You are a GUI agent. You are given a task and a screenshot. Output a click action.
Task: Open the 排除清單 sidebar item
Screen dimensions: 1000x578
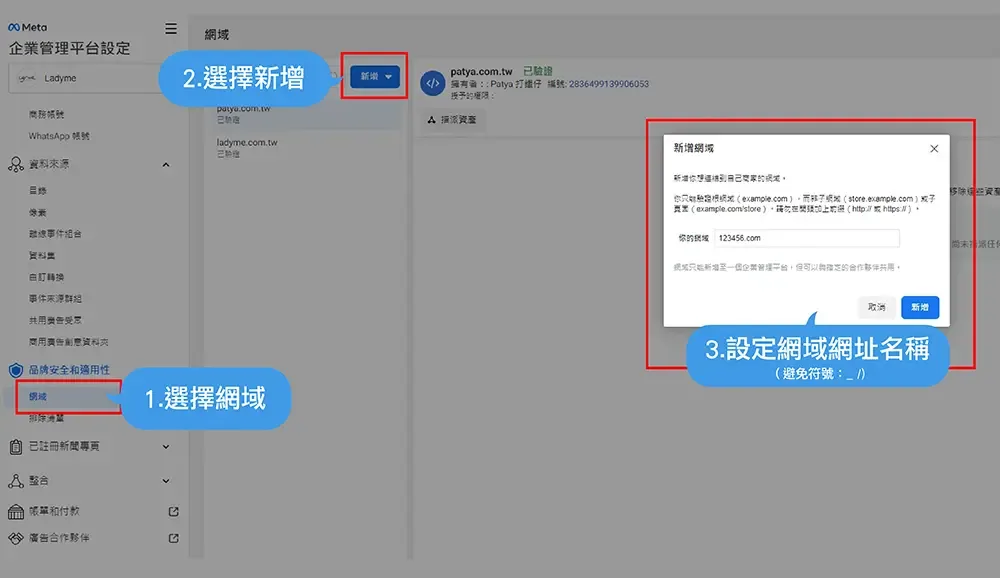click(x=47, y=418)
